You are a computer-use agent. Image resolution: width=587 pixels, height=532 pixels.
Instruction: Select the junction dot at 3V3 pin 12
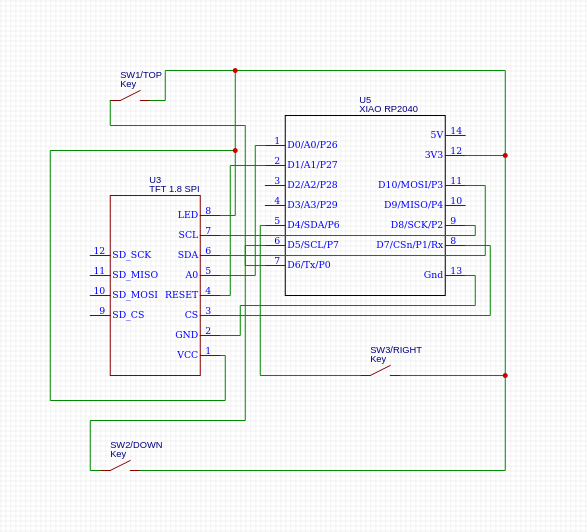(505, 155)
